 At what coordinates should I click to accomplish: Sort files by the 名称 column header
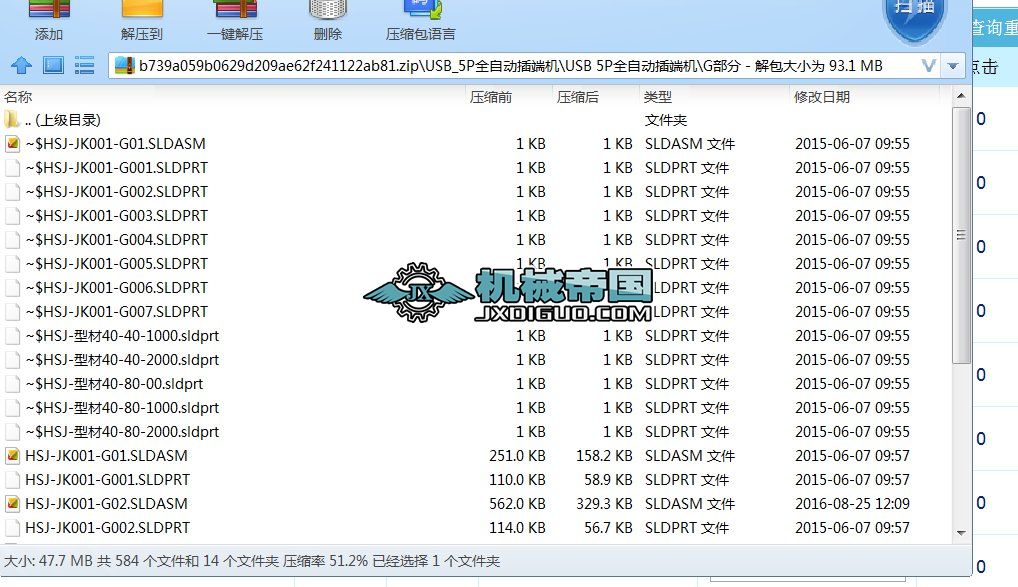[20, 96]
